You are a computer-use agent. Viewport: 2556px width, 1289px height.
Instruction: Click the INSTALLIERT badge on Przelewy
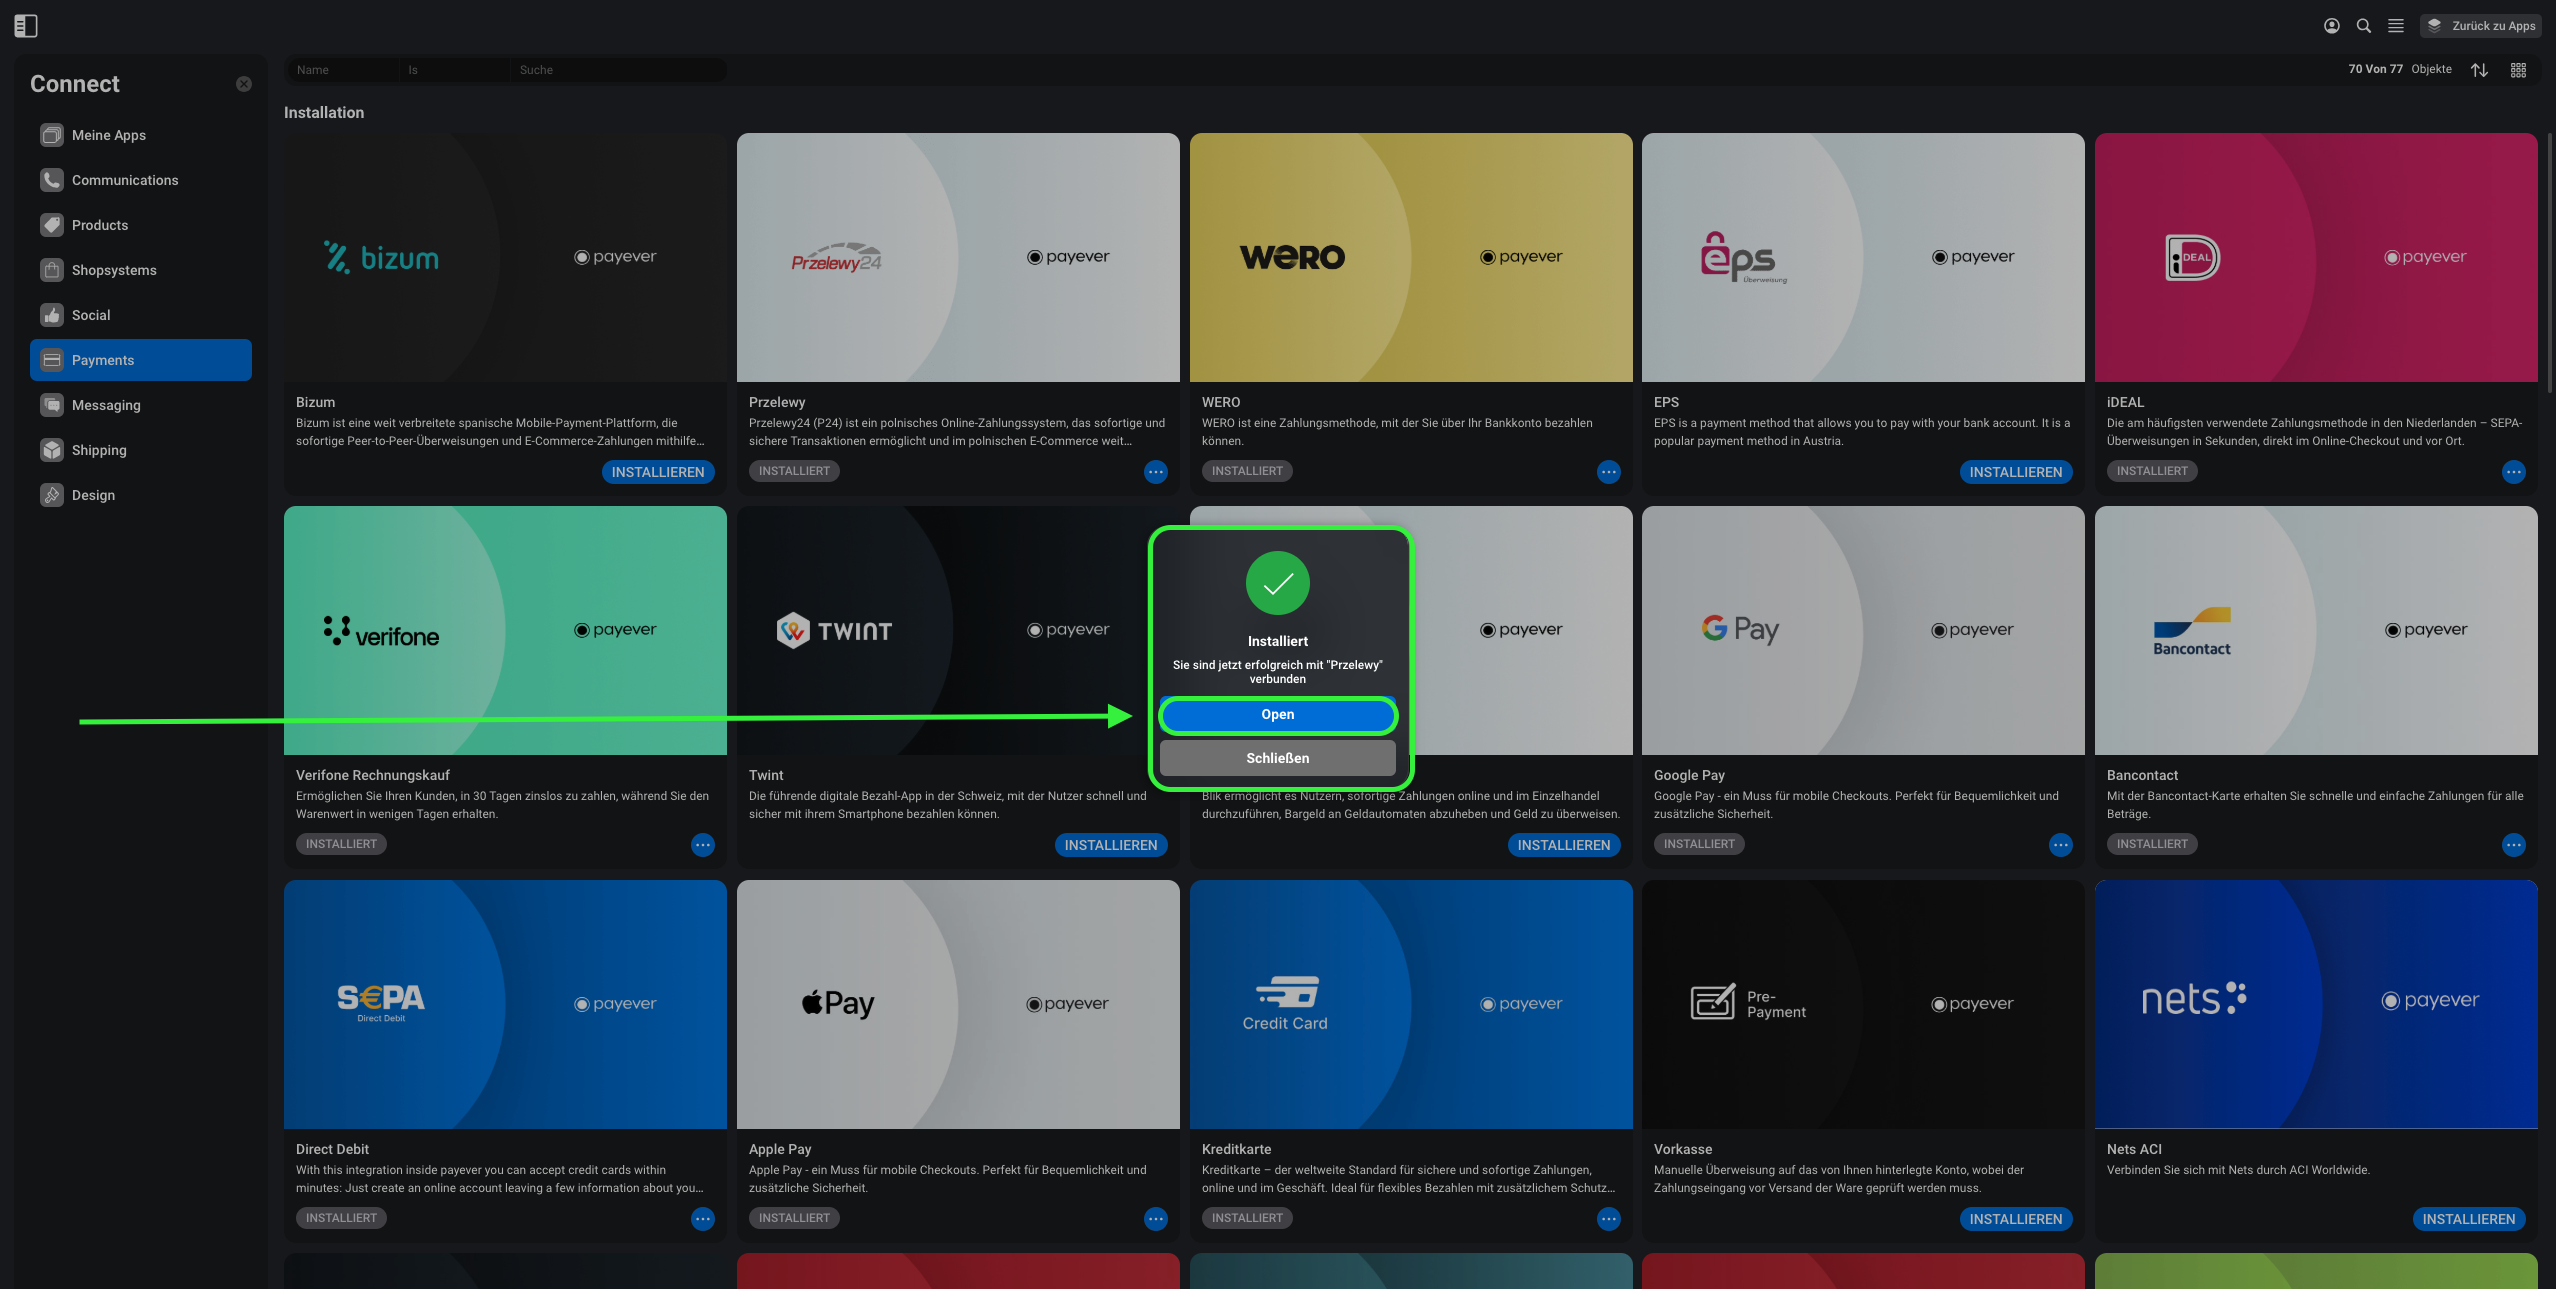[794, 471]
